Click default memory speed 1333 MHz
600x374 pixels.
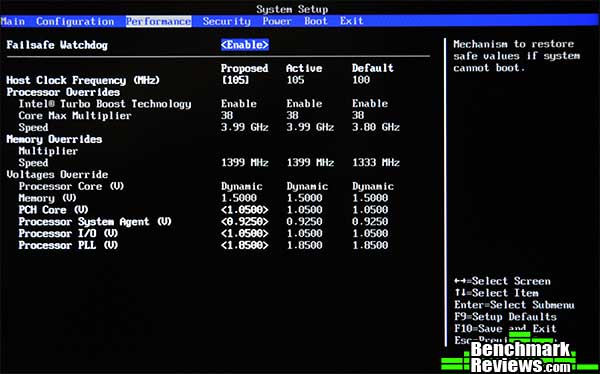(x=376, y=163)
